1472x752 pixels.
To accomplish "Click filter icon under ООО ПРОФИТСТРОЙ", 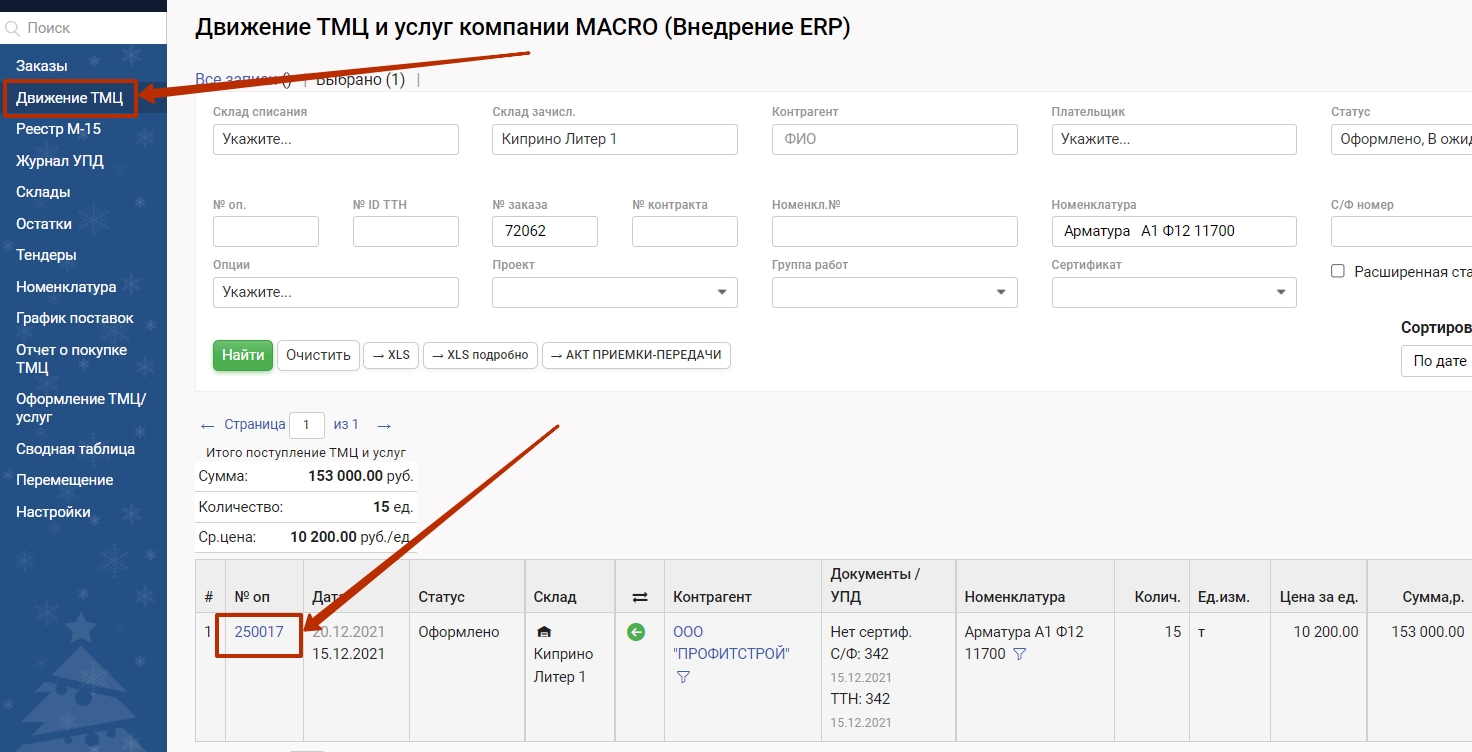I will pos(683,677).
